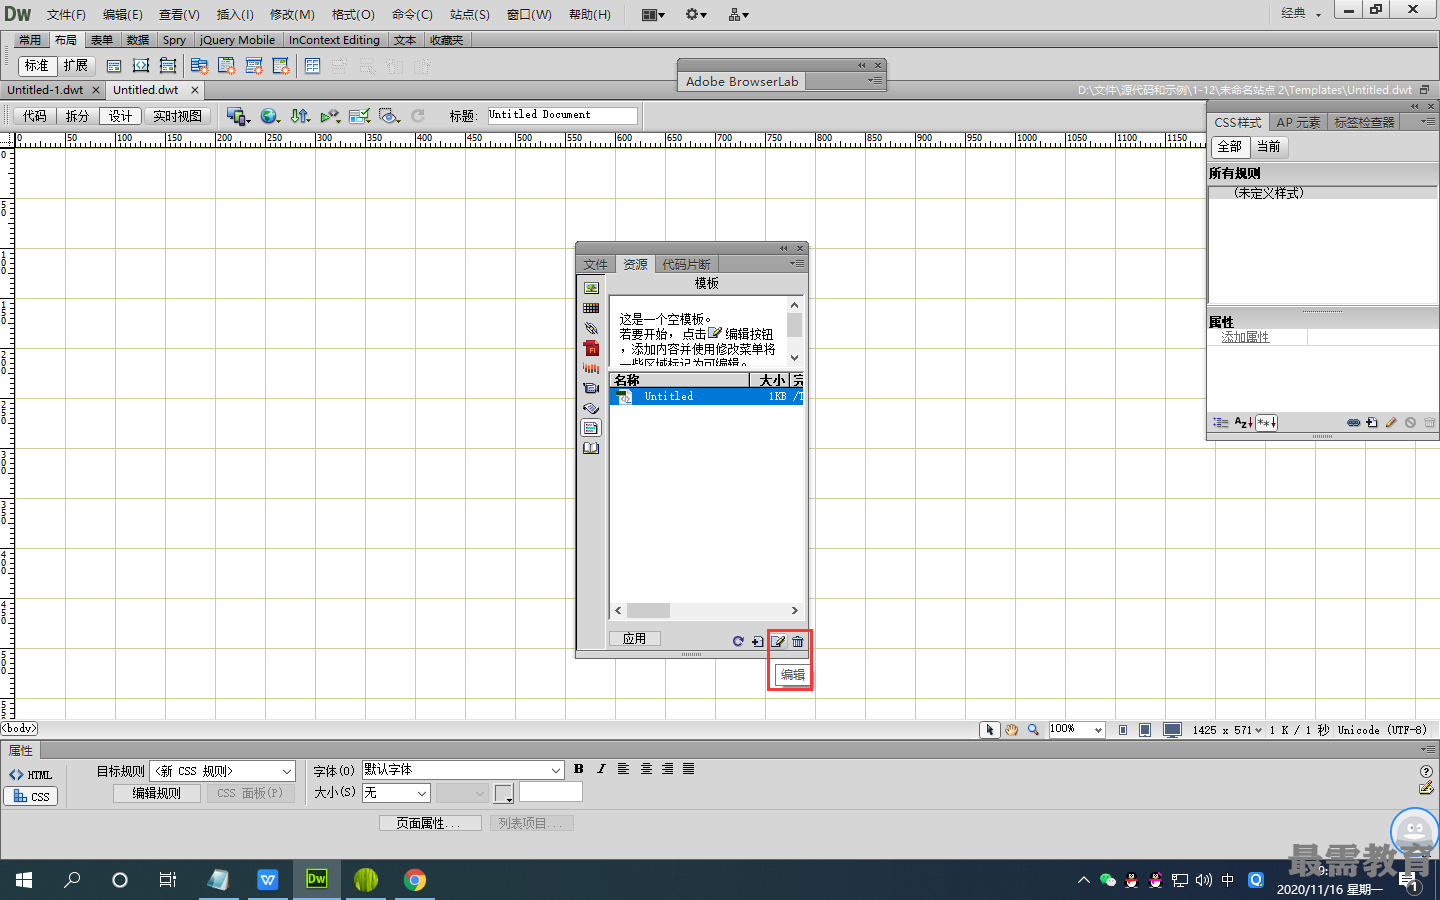Toggle Live View 实时视图

(x=178, y=116)
